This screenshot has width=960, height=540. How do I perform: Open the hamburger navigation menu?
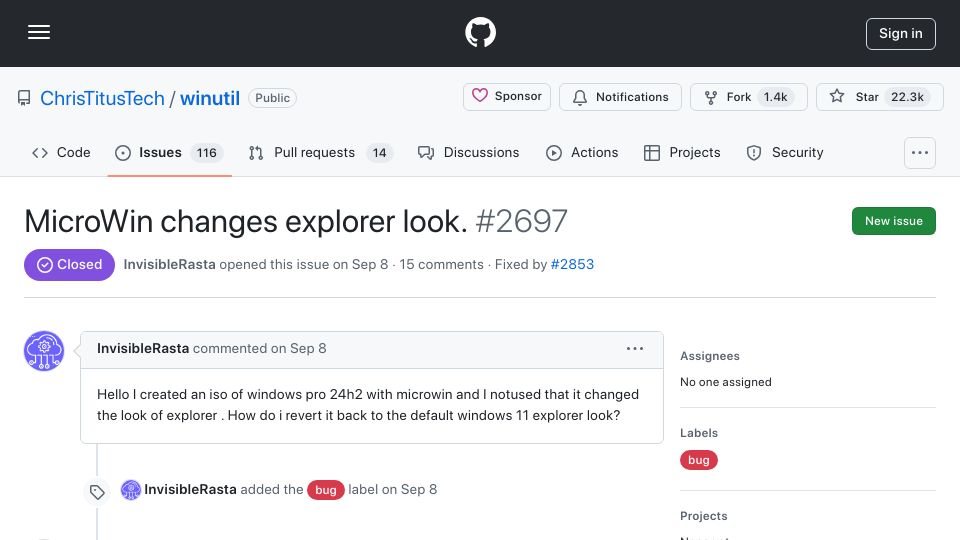(39, 32)
